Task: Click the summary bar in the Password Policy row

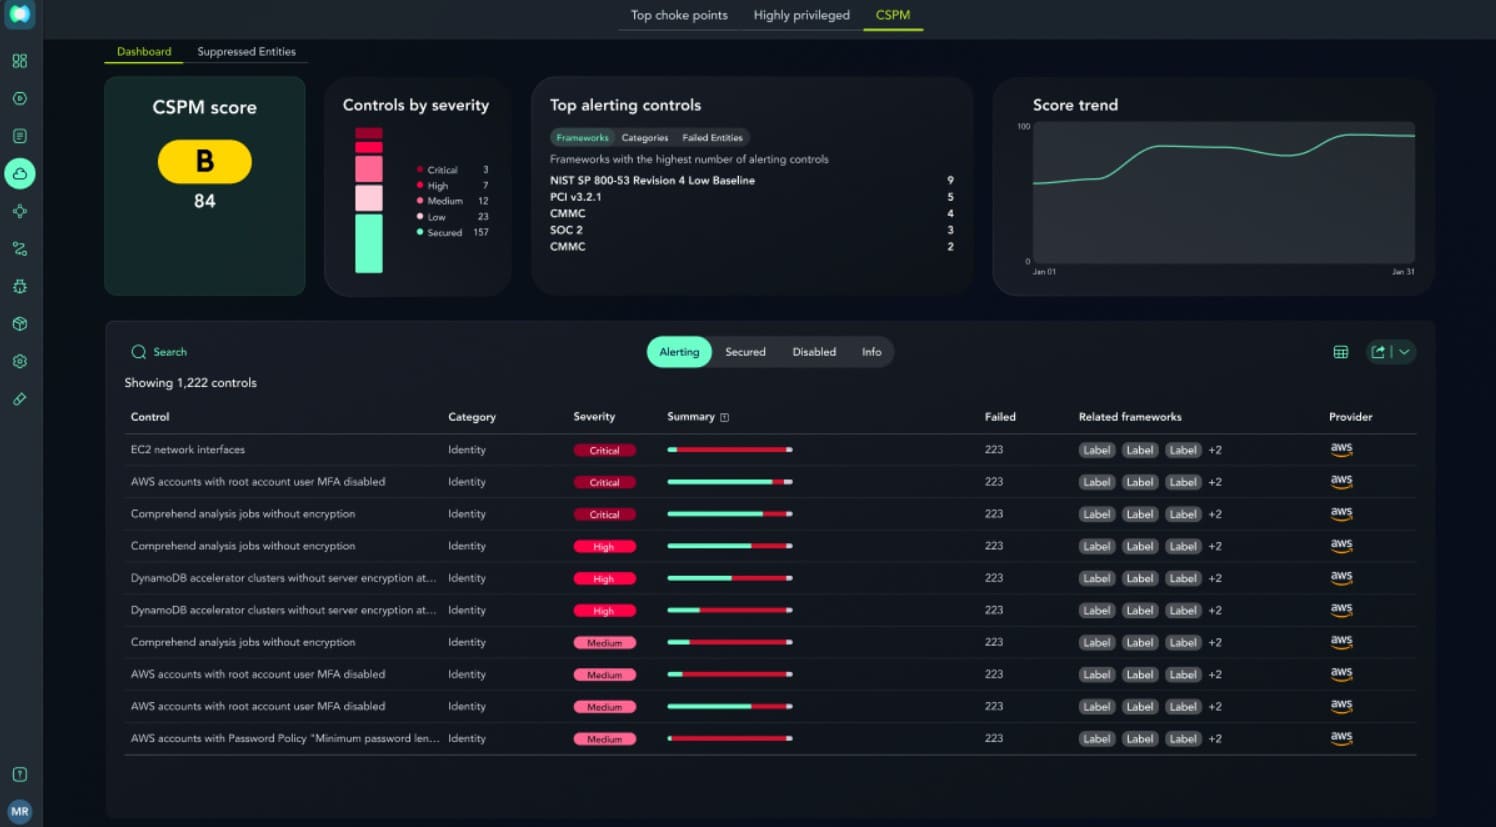Action: (730, 739)
